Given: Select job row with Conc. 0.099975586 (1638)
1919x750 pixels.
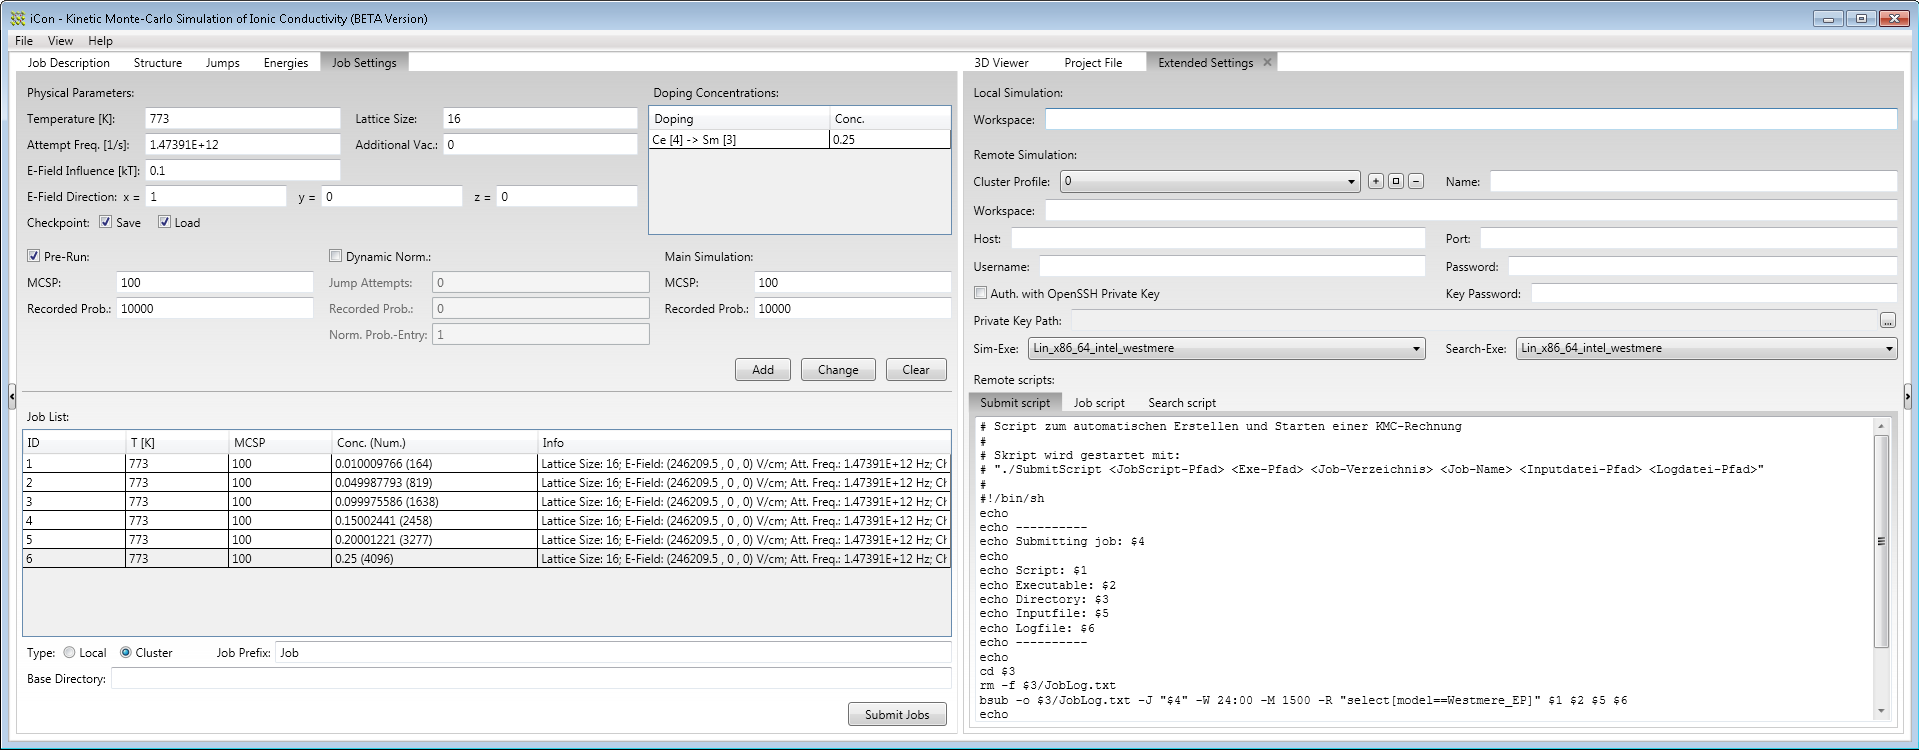Looking at the screenshot, I should point(486,501).
